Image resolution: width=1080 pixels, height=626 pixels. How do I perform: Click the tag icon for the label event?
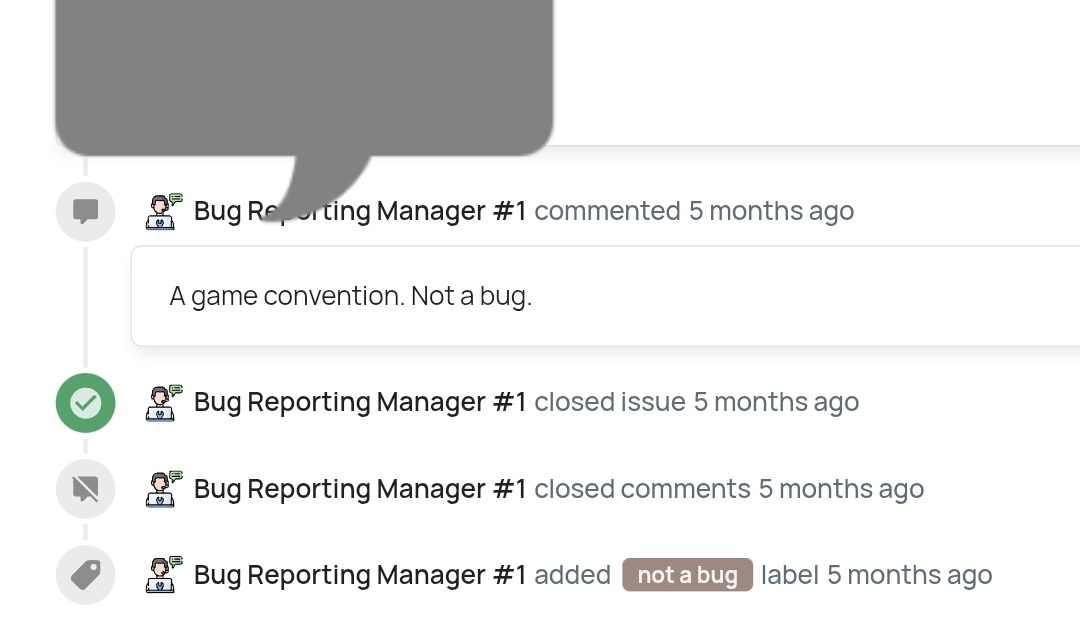tap(85, 576)
